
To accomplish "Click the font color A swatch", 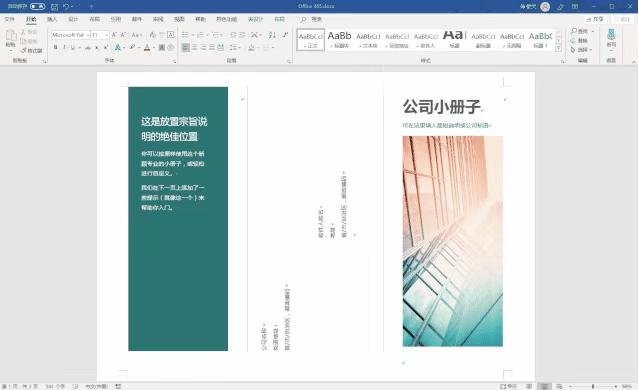I will (147, 48).
